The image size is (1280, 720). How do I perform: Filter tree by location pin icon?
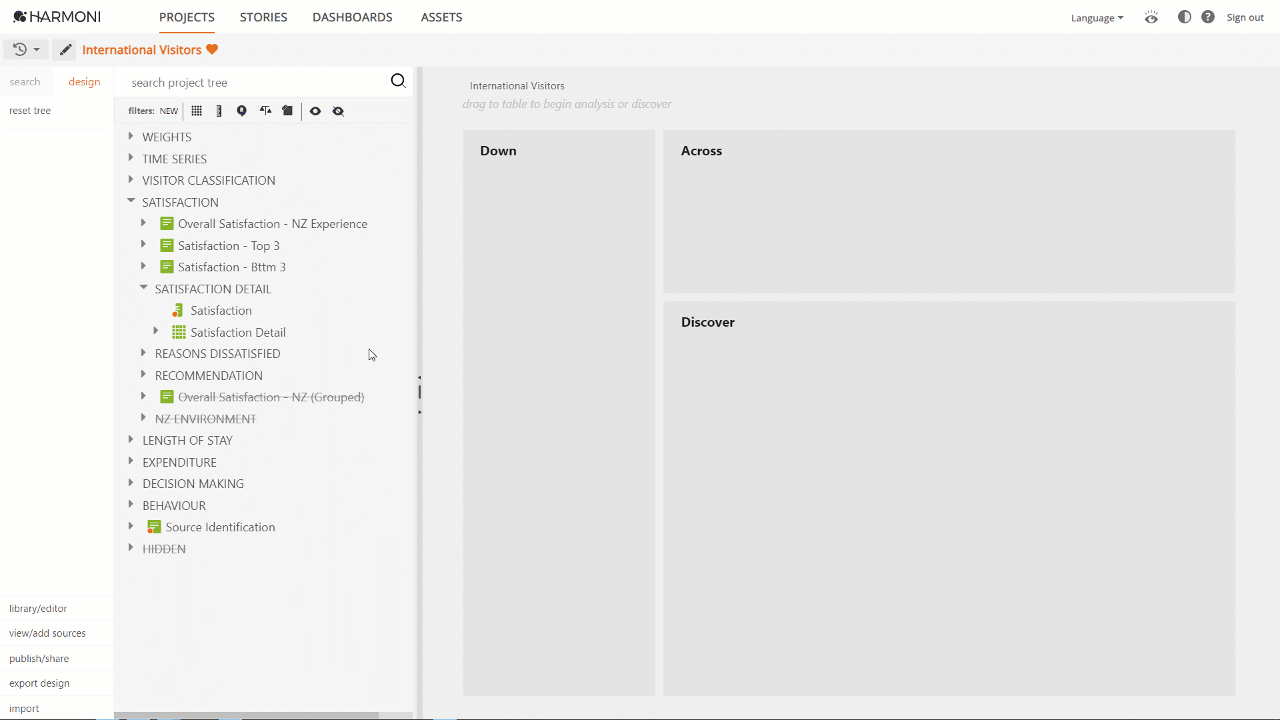coord(241,111)
